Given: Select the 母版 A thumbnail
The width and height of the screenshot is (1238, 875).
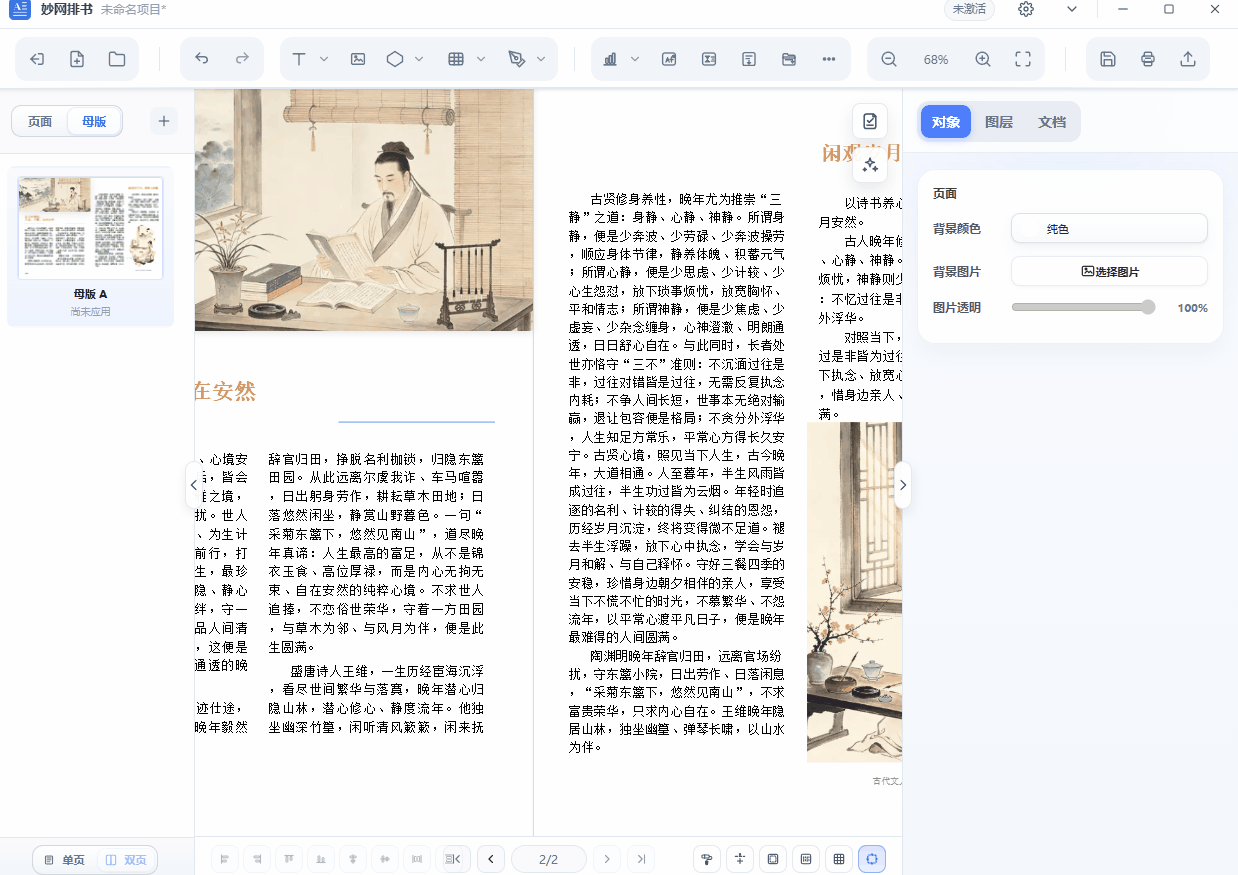Looking at the screenshot, I should [90, 228].
